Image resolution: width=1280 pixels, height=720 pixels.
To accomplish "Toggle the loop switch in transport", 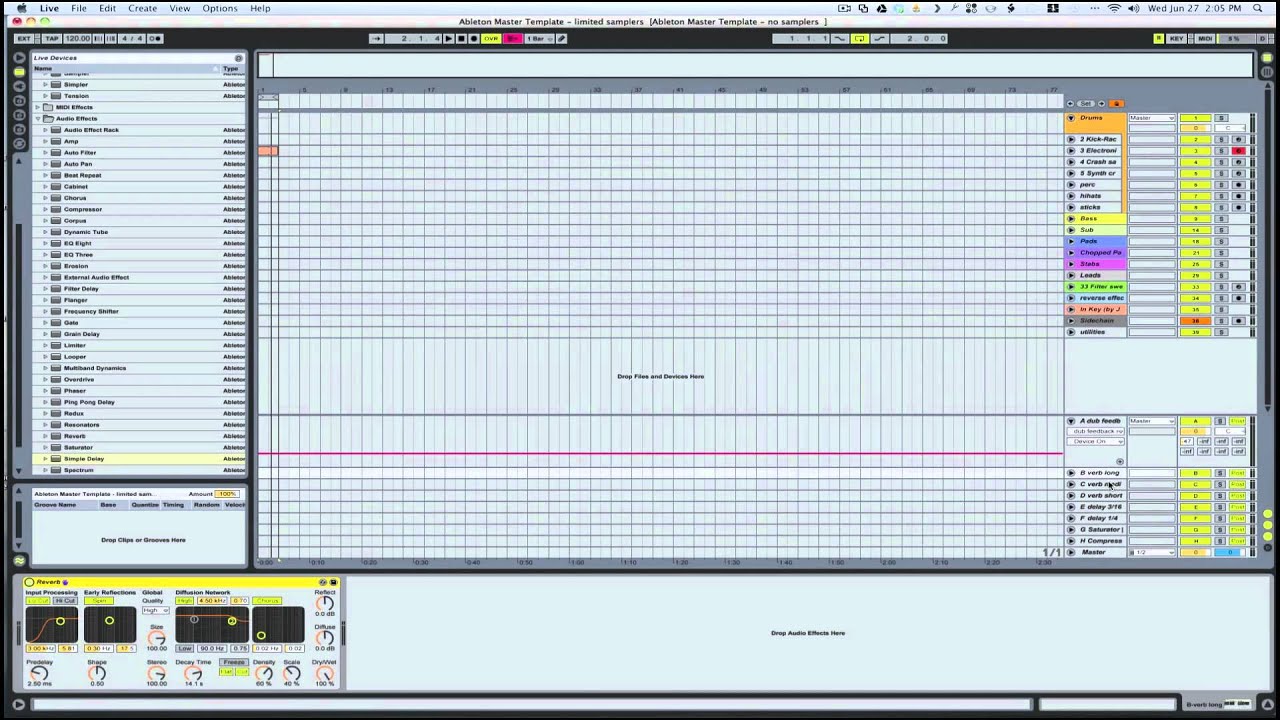I will coord(860,38).
